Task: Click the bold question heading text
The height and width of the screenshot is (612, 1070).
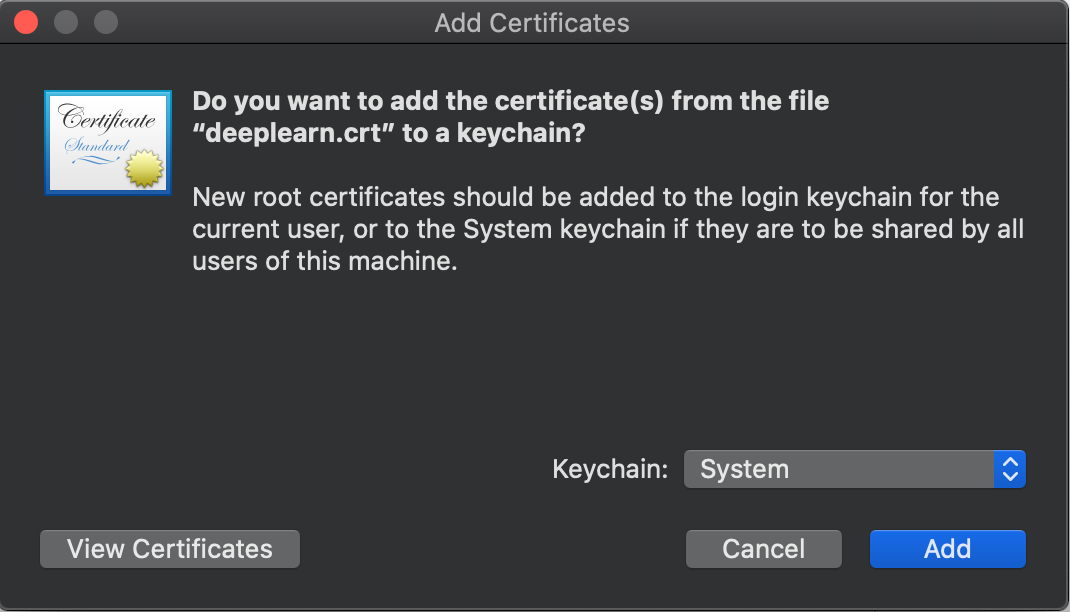Action: coord(510,117)
